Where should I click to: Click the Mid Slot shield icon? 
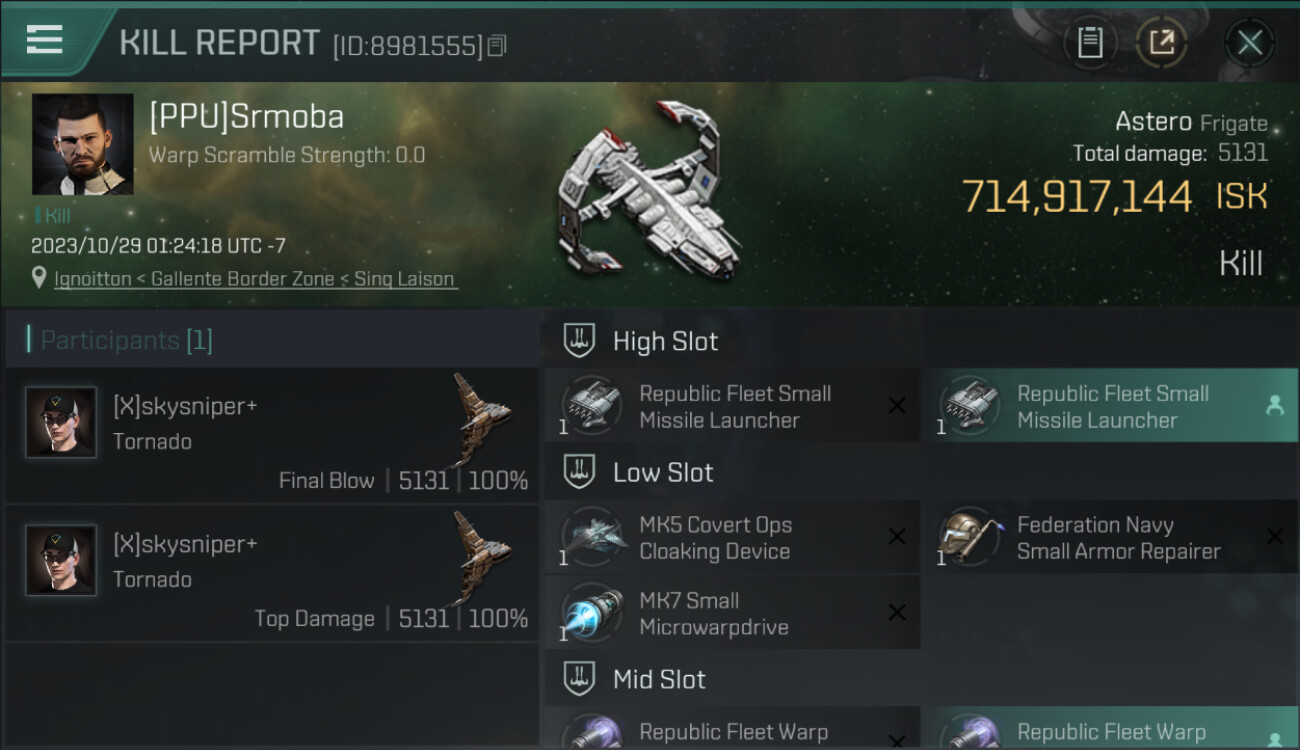pos(579,679)
